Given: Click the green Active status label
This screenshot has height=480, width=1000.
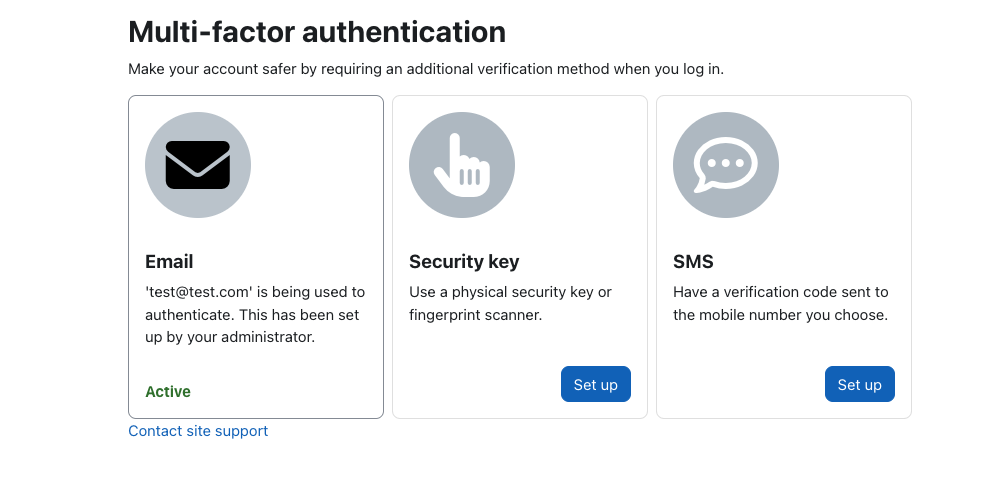Looking at the screenshot, I should (168, 391).
